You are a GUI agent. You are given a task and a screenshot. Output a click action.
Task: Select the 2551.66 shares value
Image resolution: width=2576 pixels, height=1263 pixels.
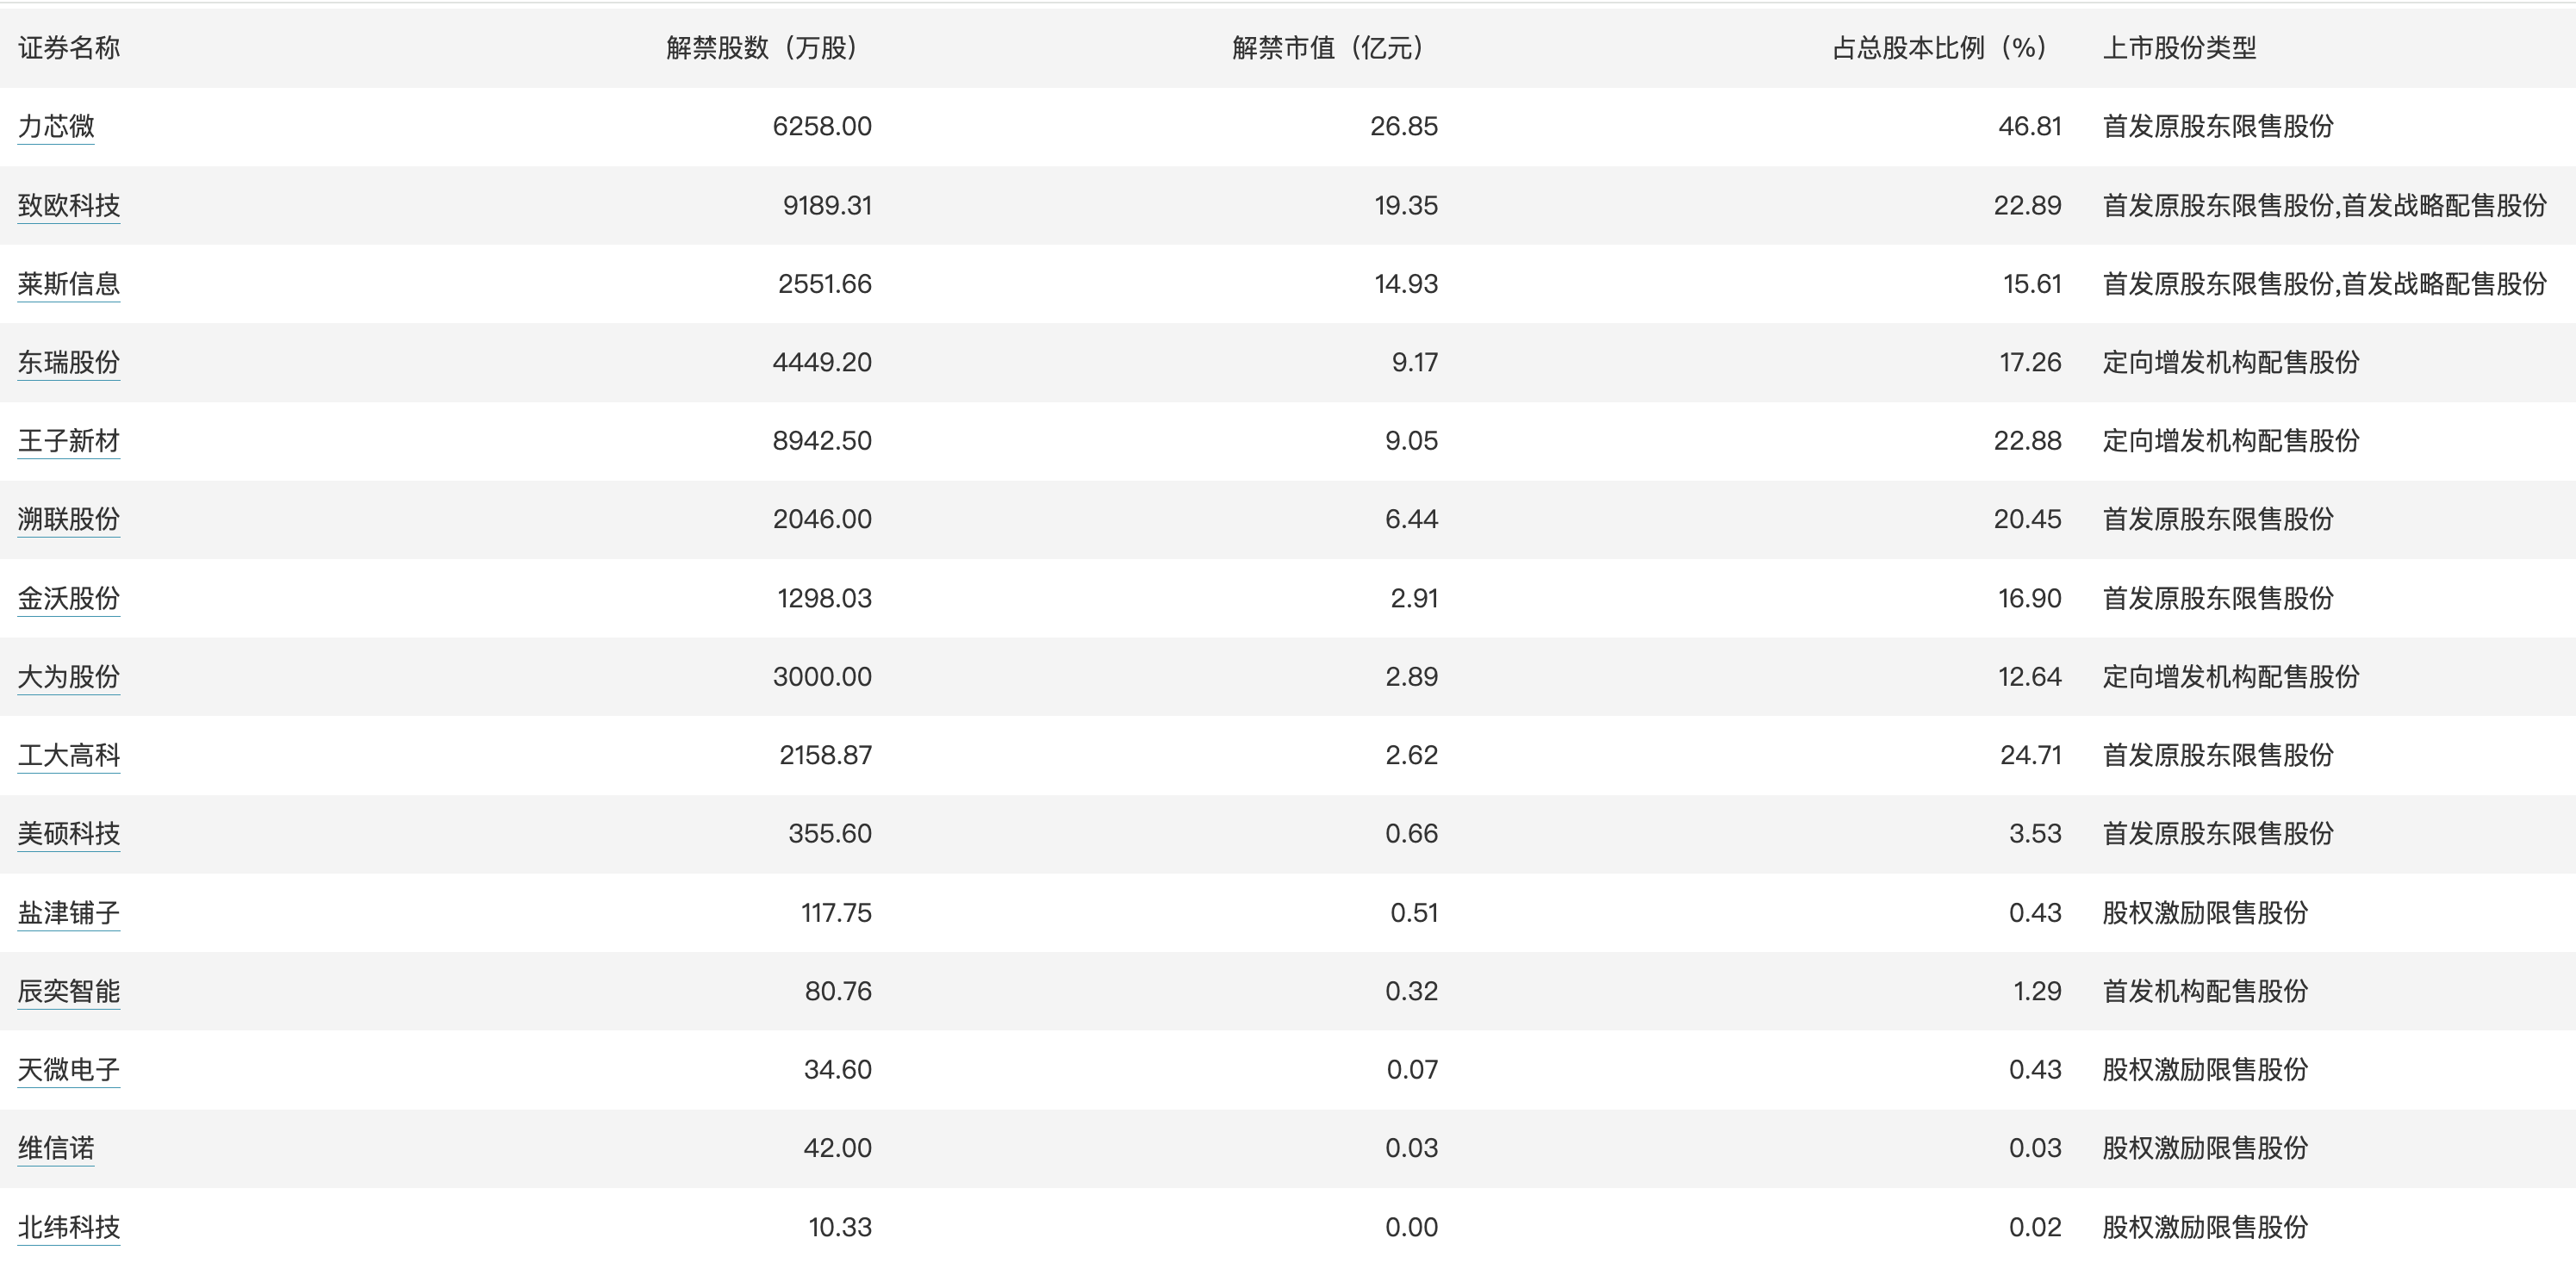click(x=825, y=284)
